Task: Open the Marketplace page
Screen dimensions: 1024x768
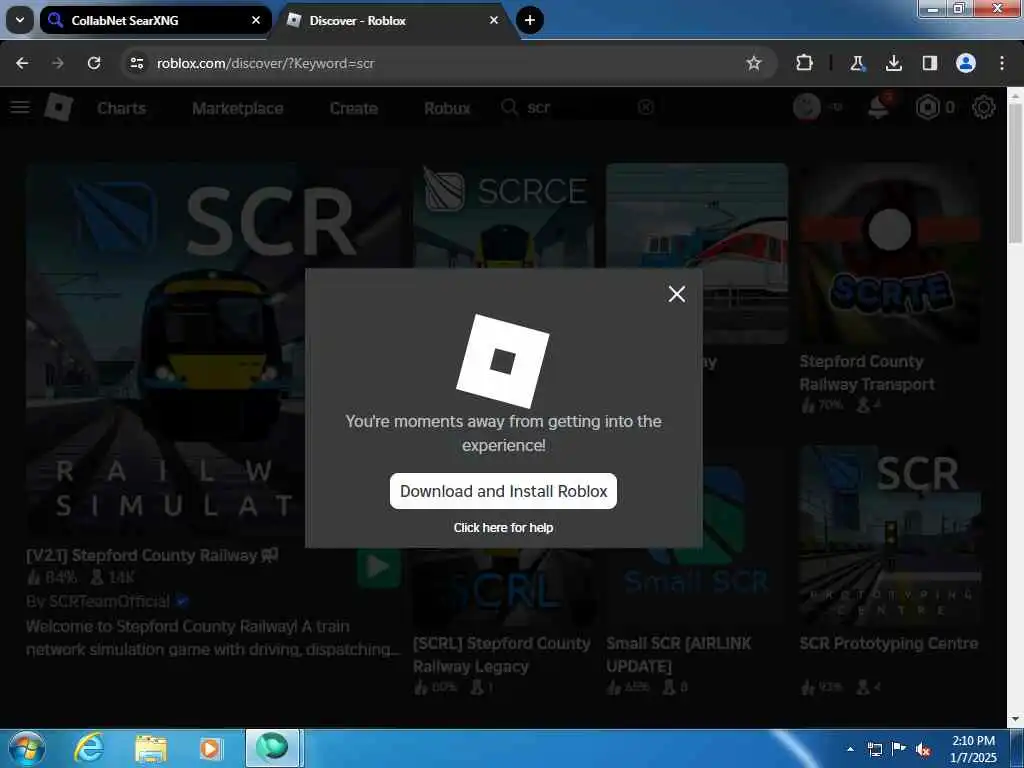Action: tap(238, 108)
